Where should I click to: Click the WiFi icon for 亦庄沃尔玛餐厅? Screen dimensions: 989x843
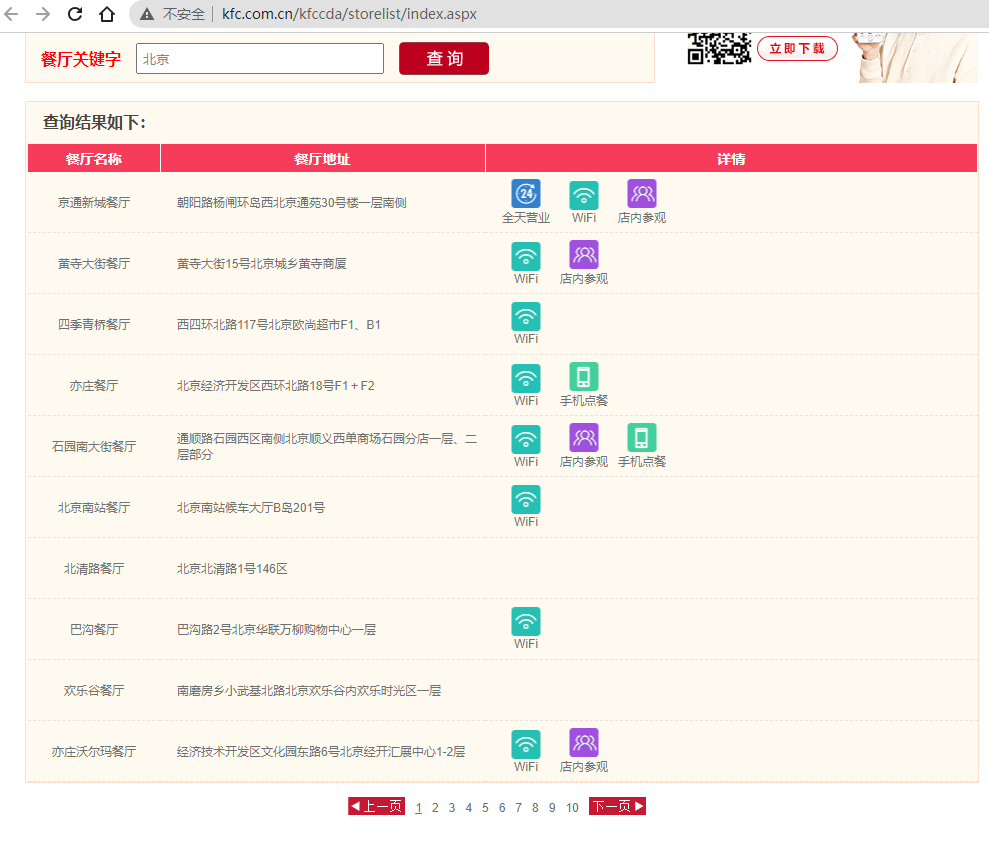[x=526, y=745]
